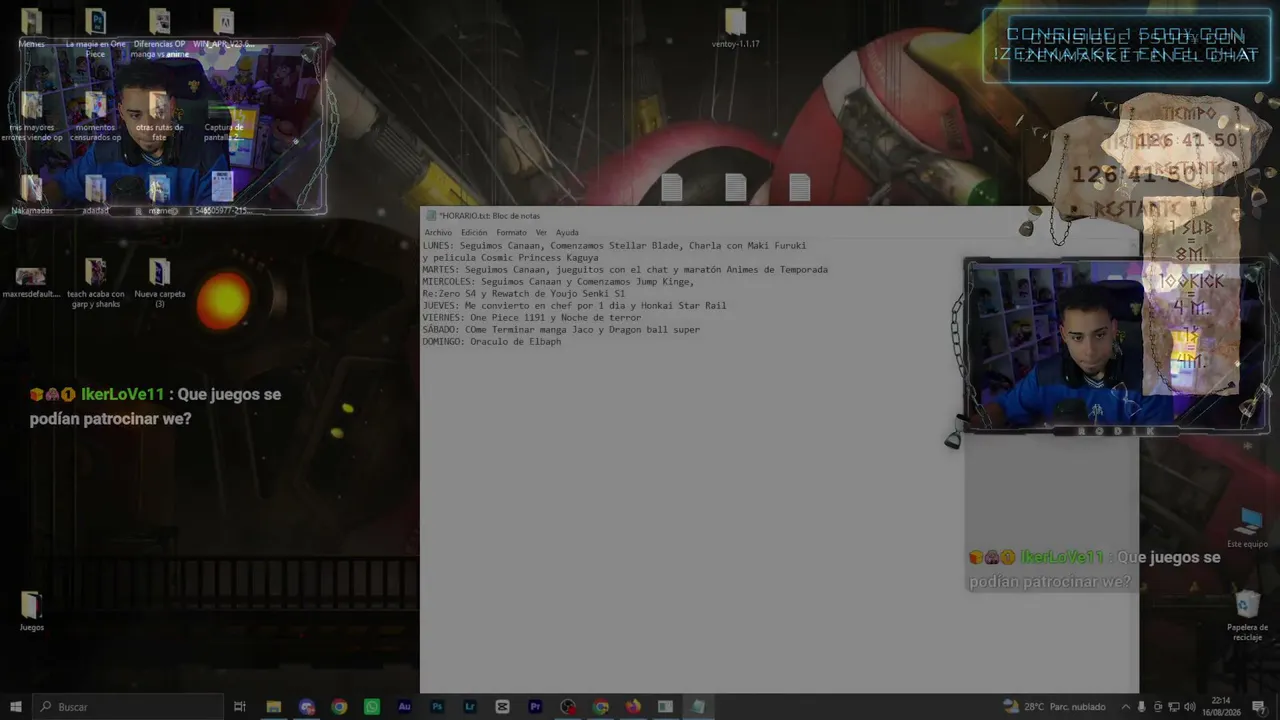Select the WIN_APP_V23.6 desktop file

coord(223,28)
